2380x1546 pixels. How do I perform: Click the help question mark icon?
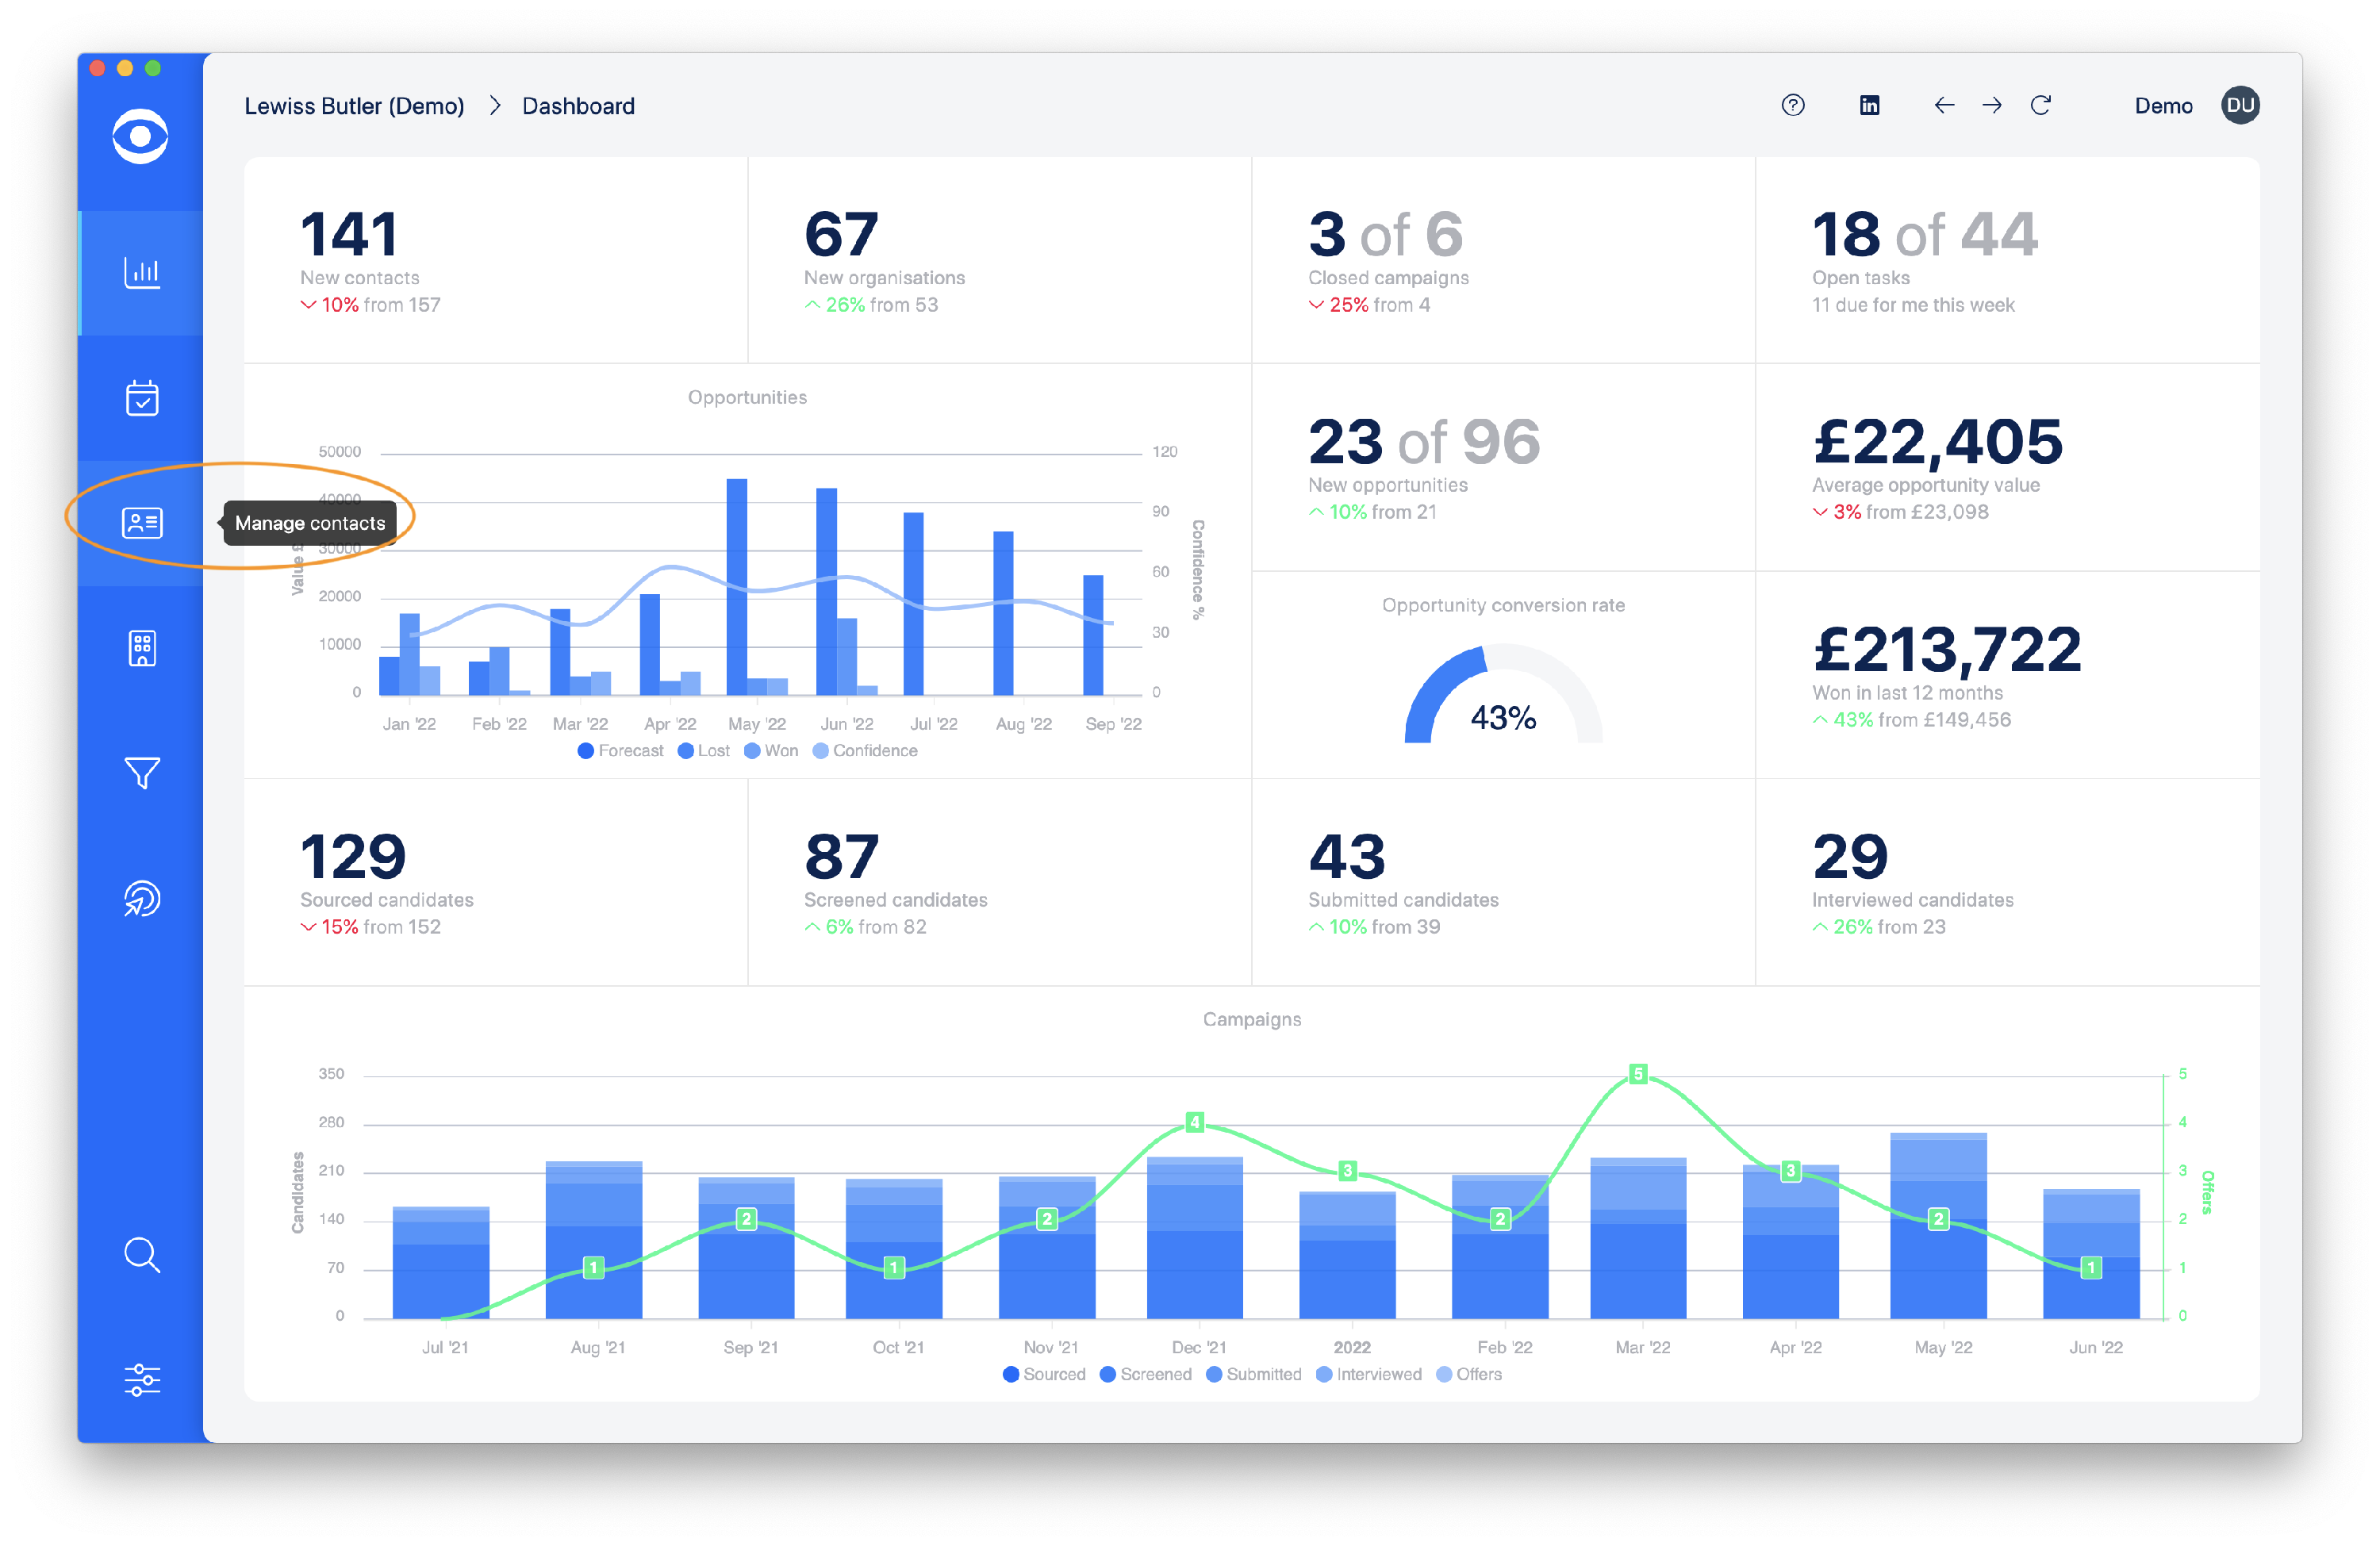point(1792,105)
